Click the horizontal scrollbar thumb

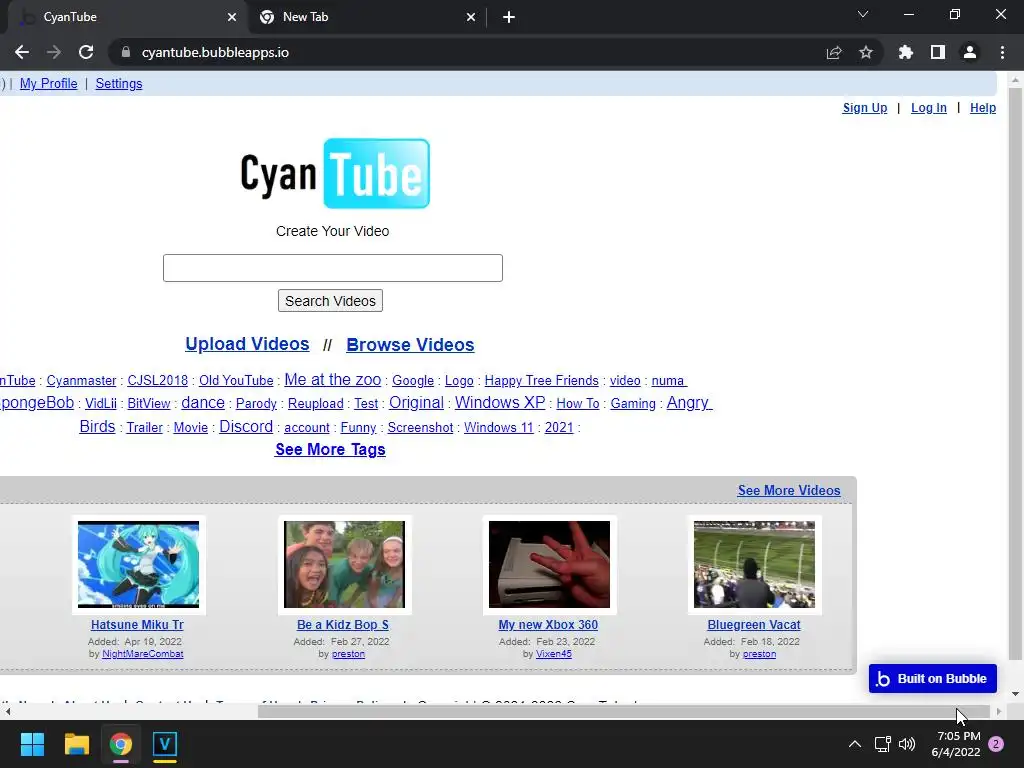624,712
